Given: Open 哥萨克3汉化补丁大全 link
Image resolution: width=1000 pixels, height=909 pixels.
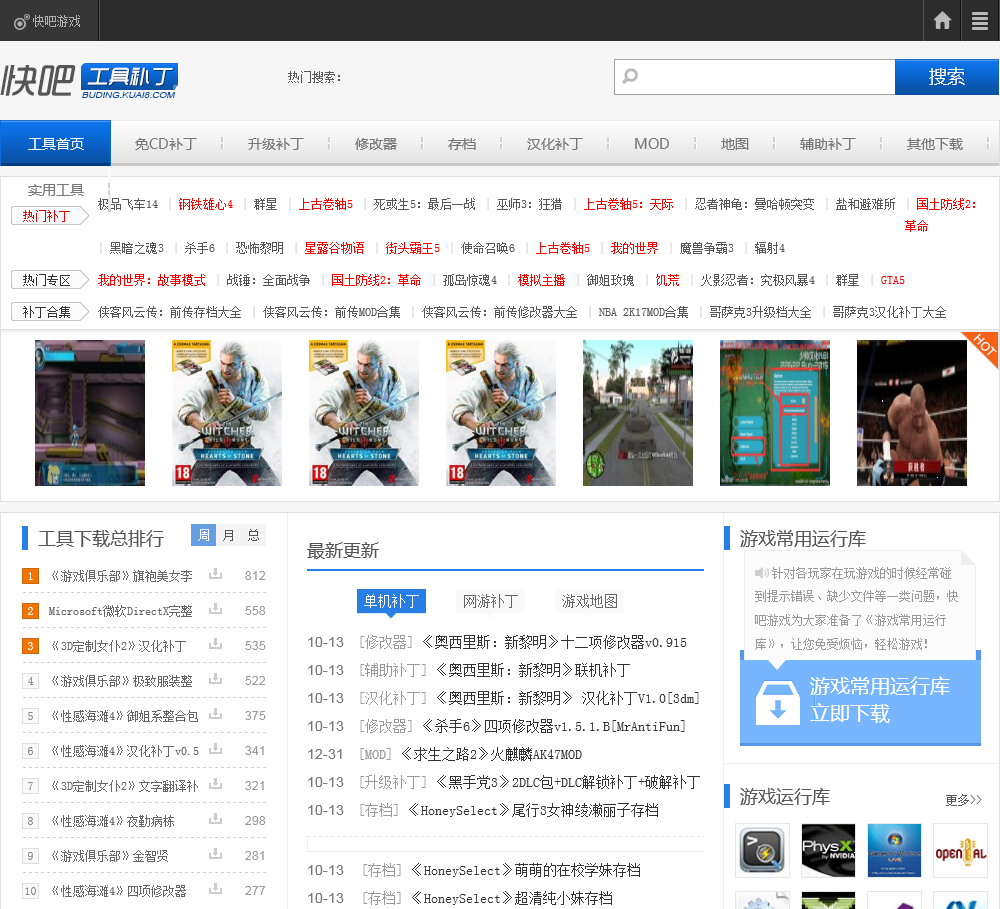Looking at the screenshot, I should pyautogui.click(x=889, y=311).
